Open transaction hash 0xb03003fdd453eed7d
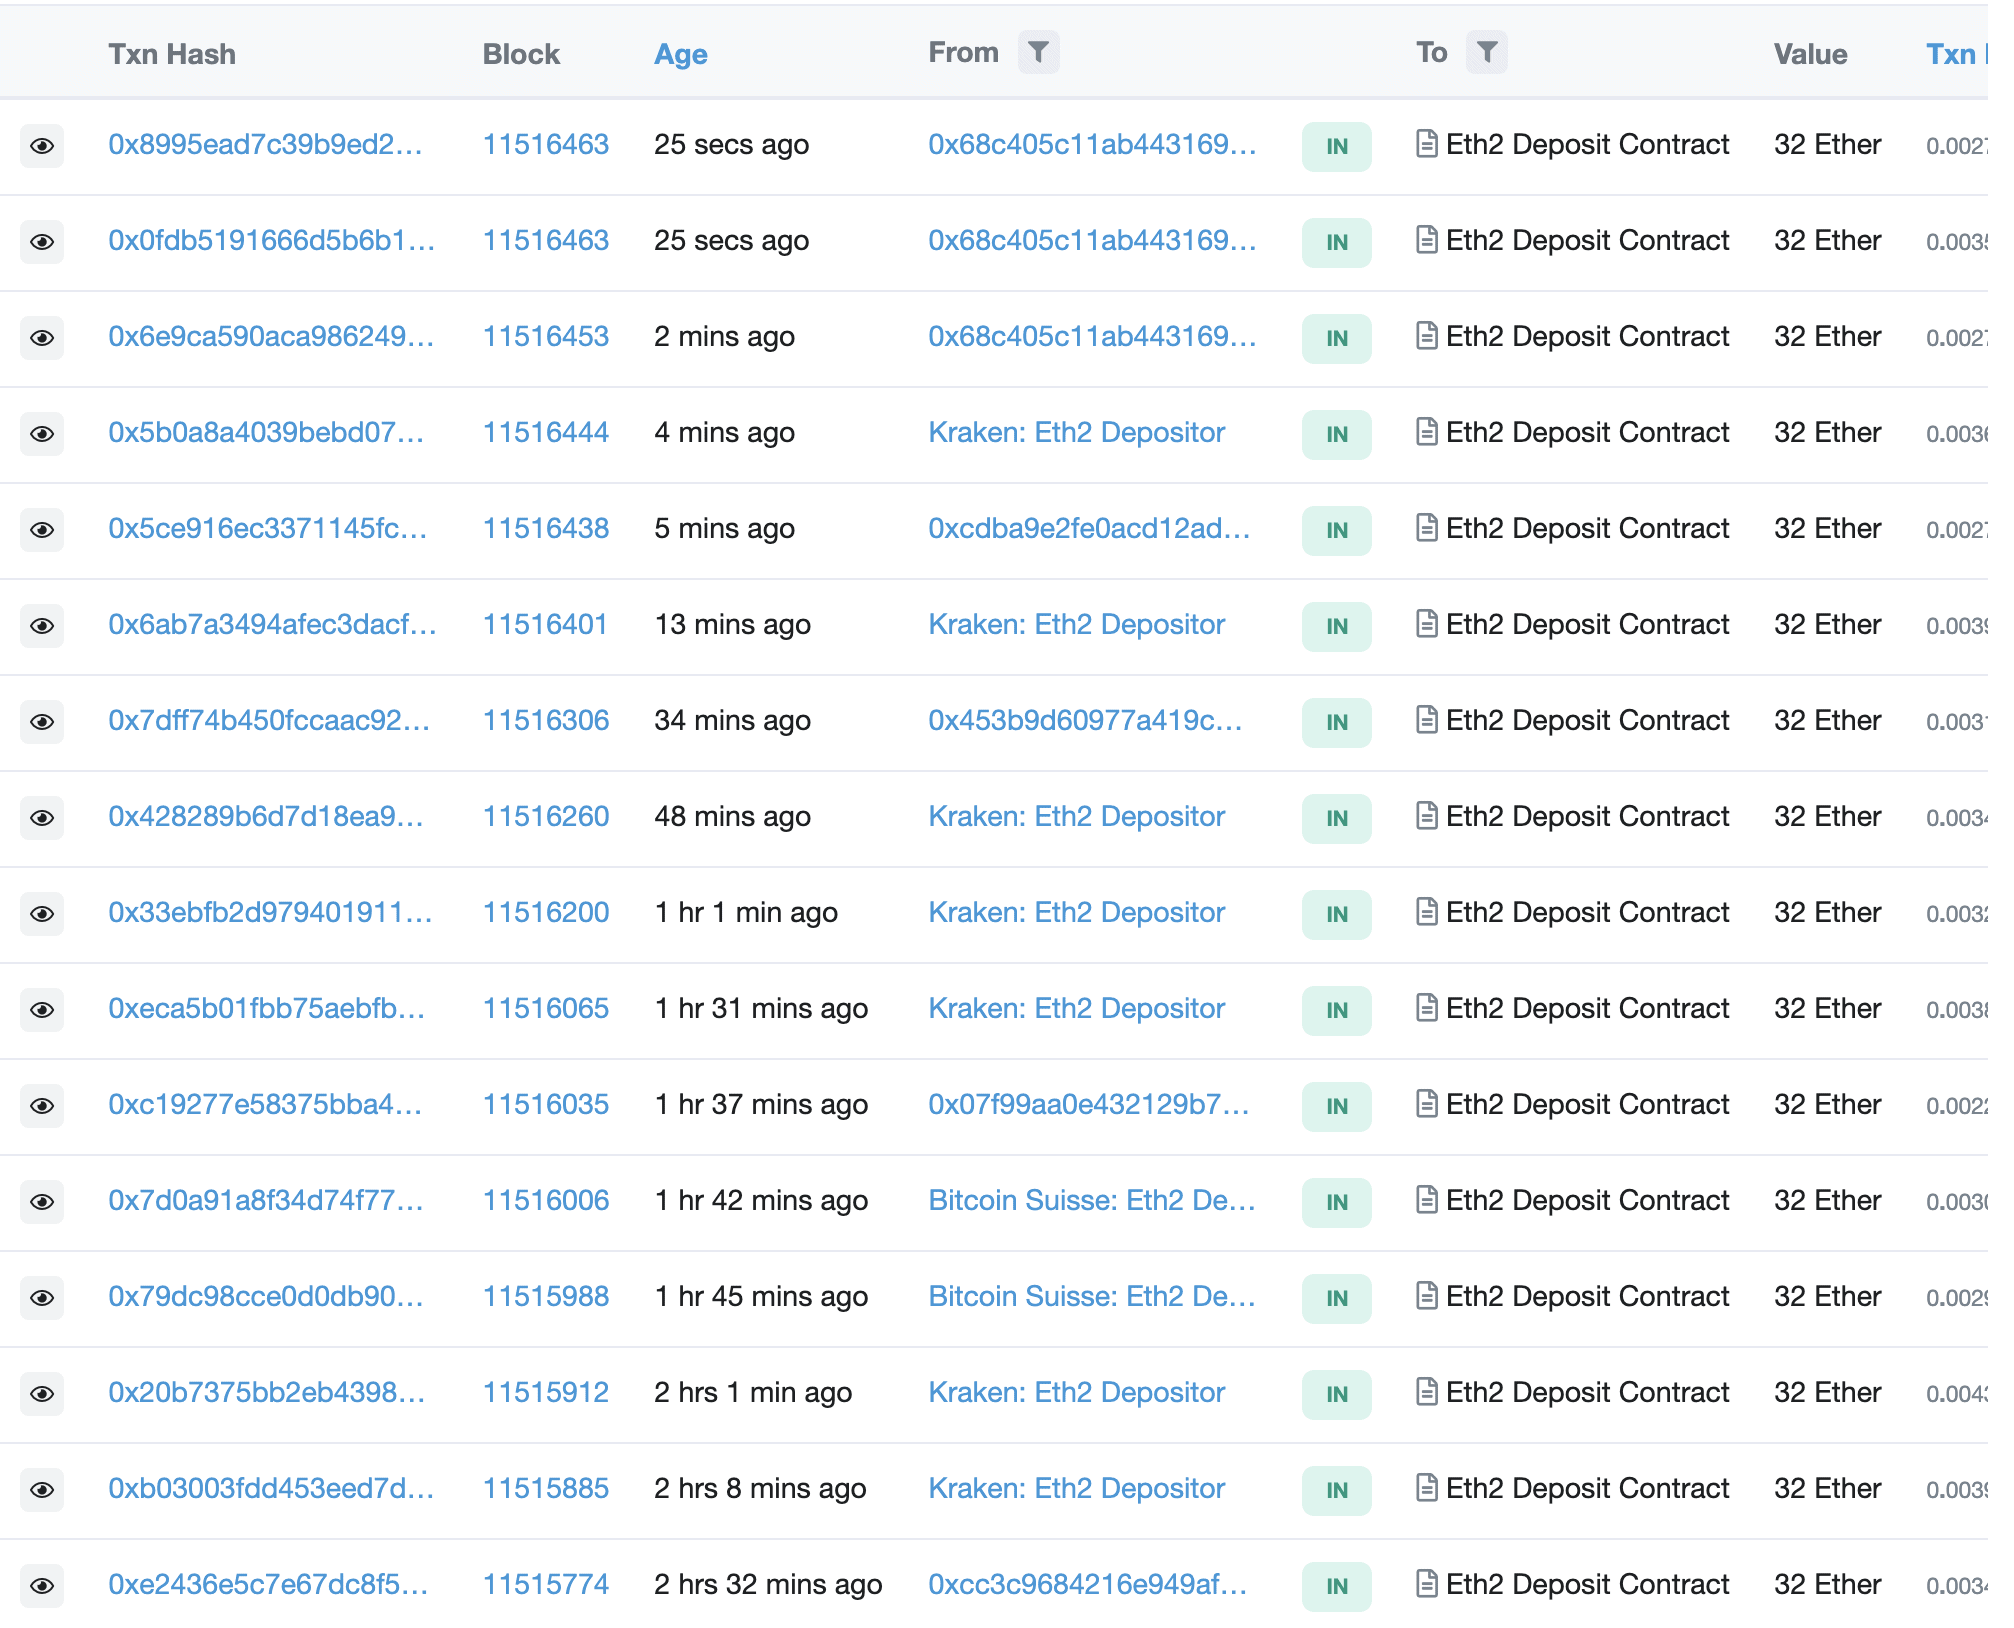 pos(271,1489)
